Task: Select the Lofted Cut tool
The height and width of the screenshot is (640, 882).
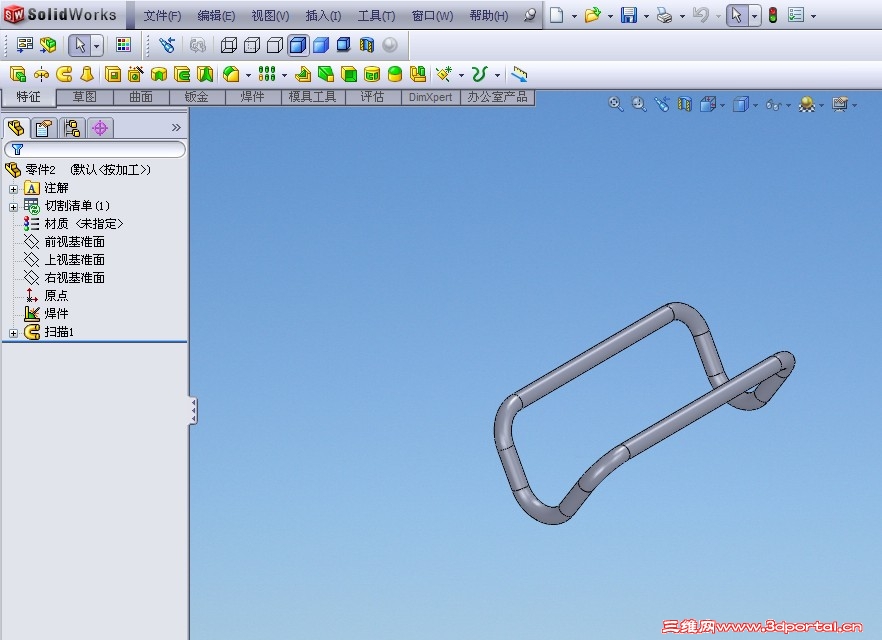Action: coord(205,74)
